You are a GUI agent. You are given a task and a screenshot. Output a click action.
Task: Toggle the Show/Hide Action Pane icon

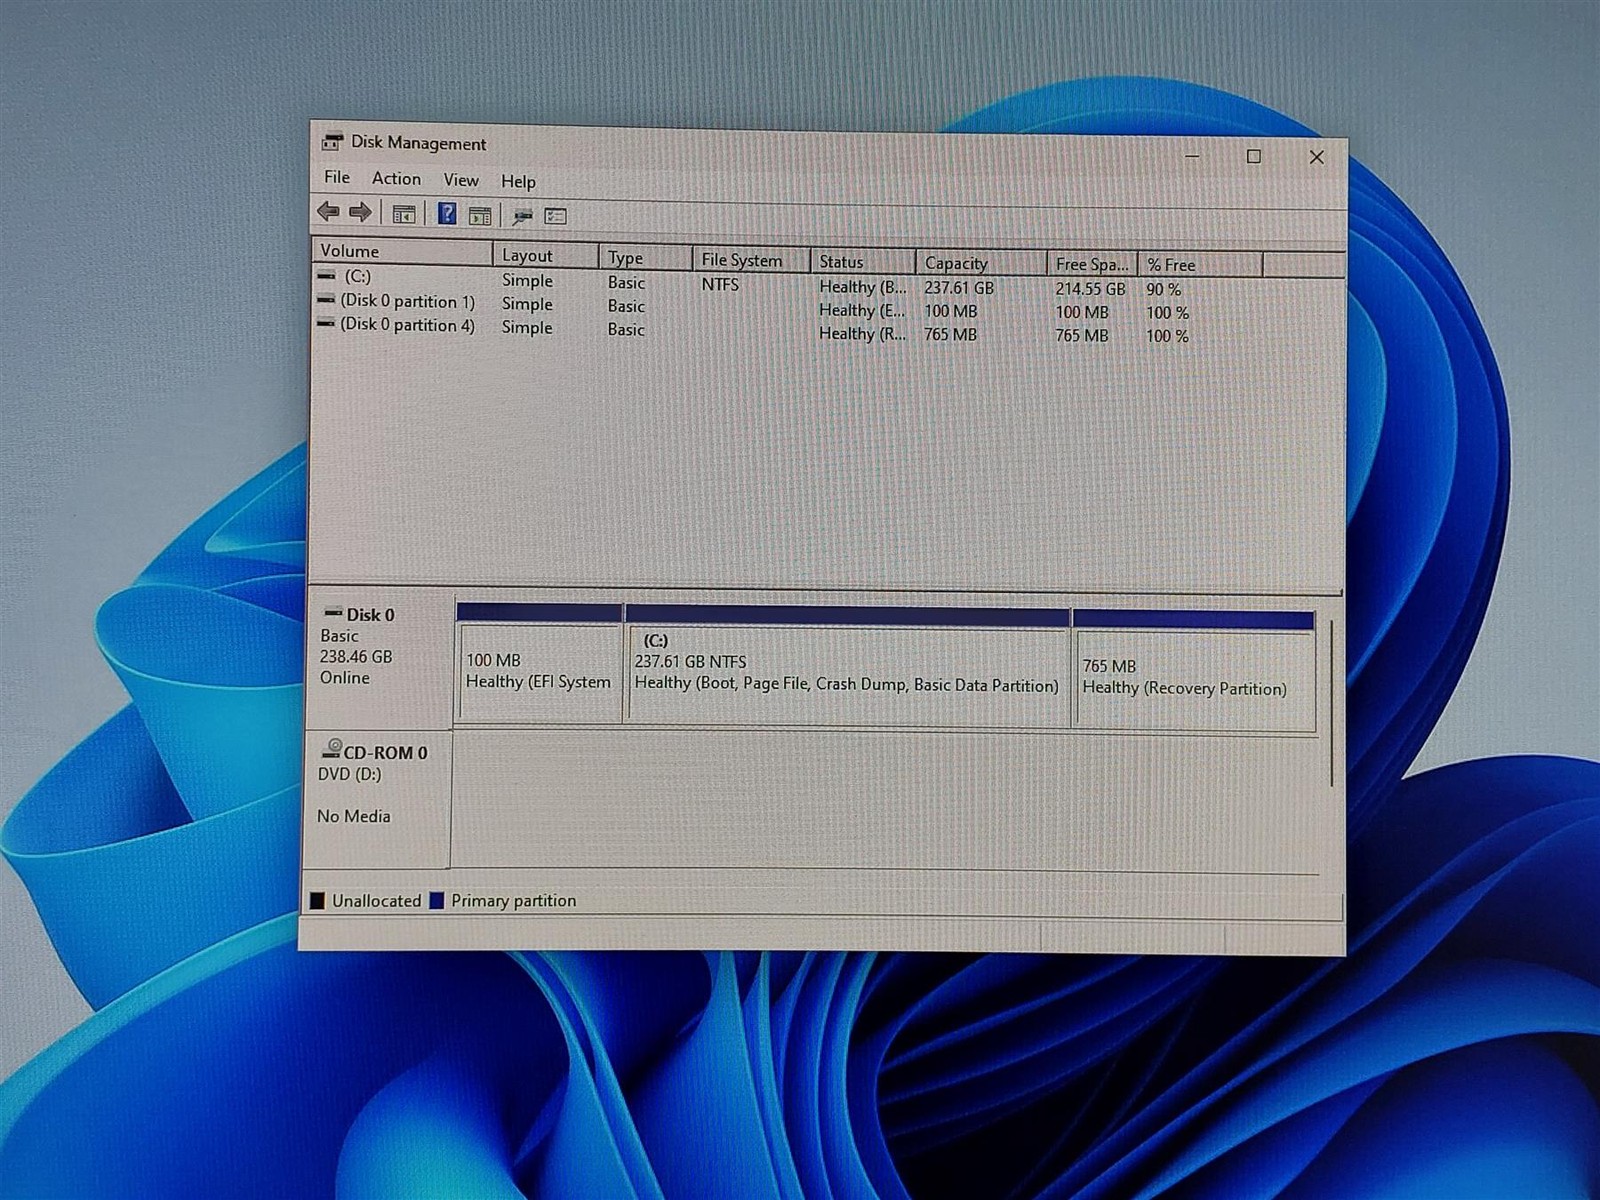480,215
